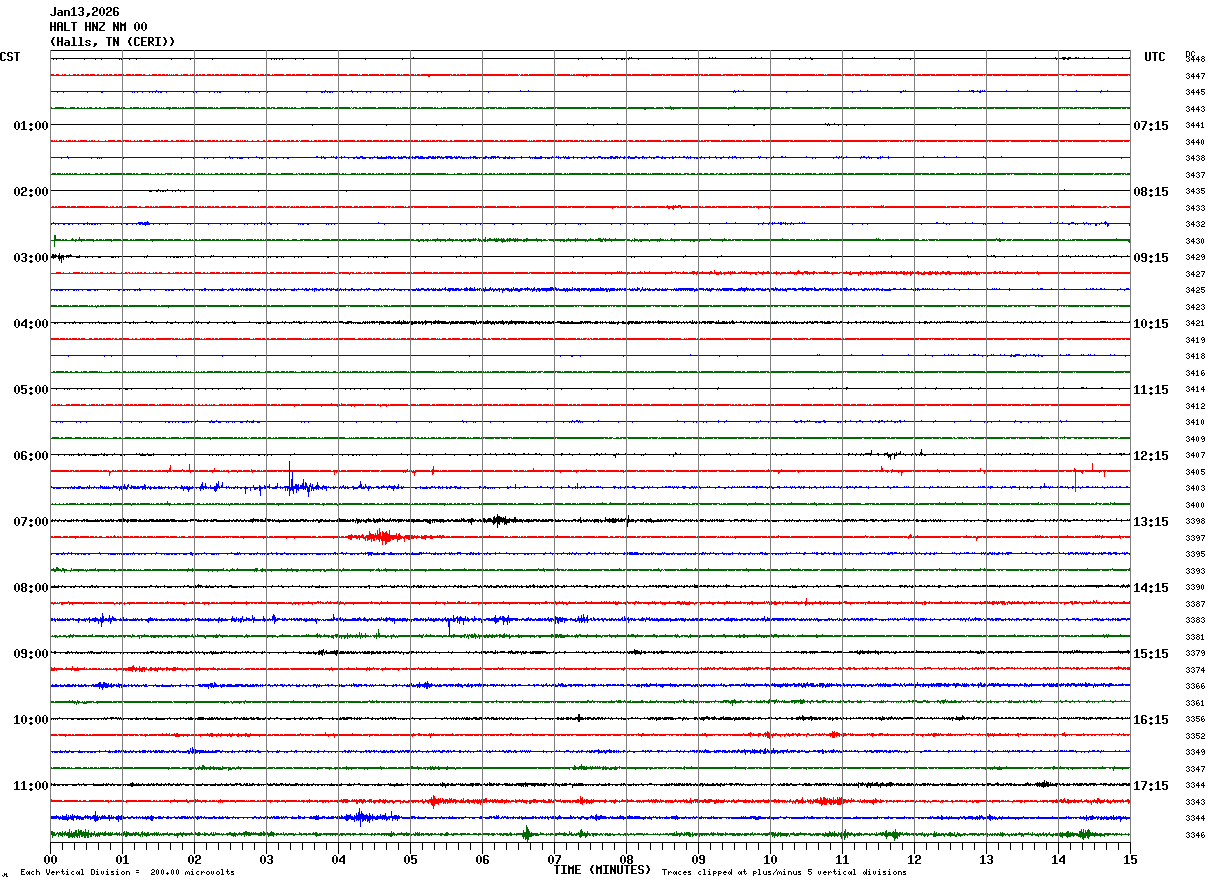
Task: Click the '12:15' UTC time label
Action: (x=1151, y=456)
